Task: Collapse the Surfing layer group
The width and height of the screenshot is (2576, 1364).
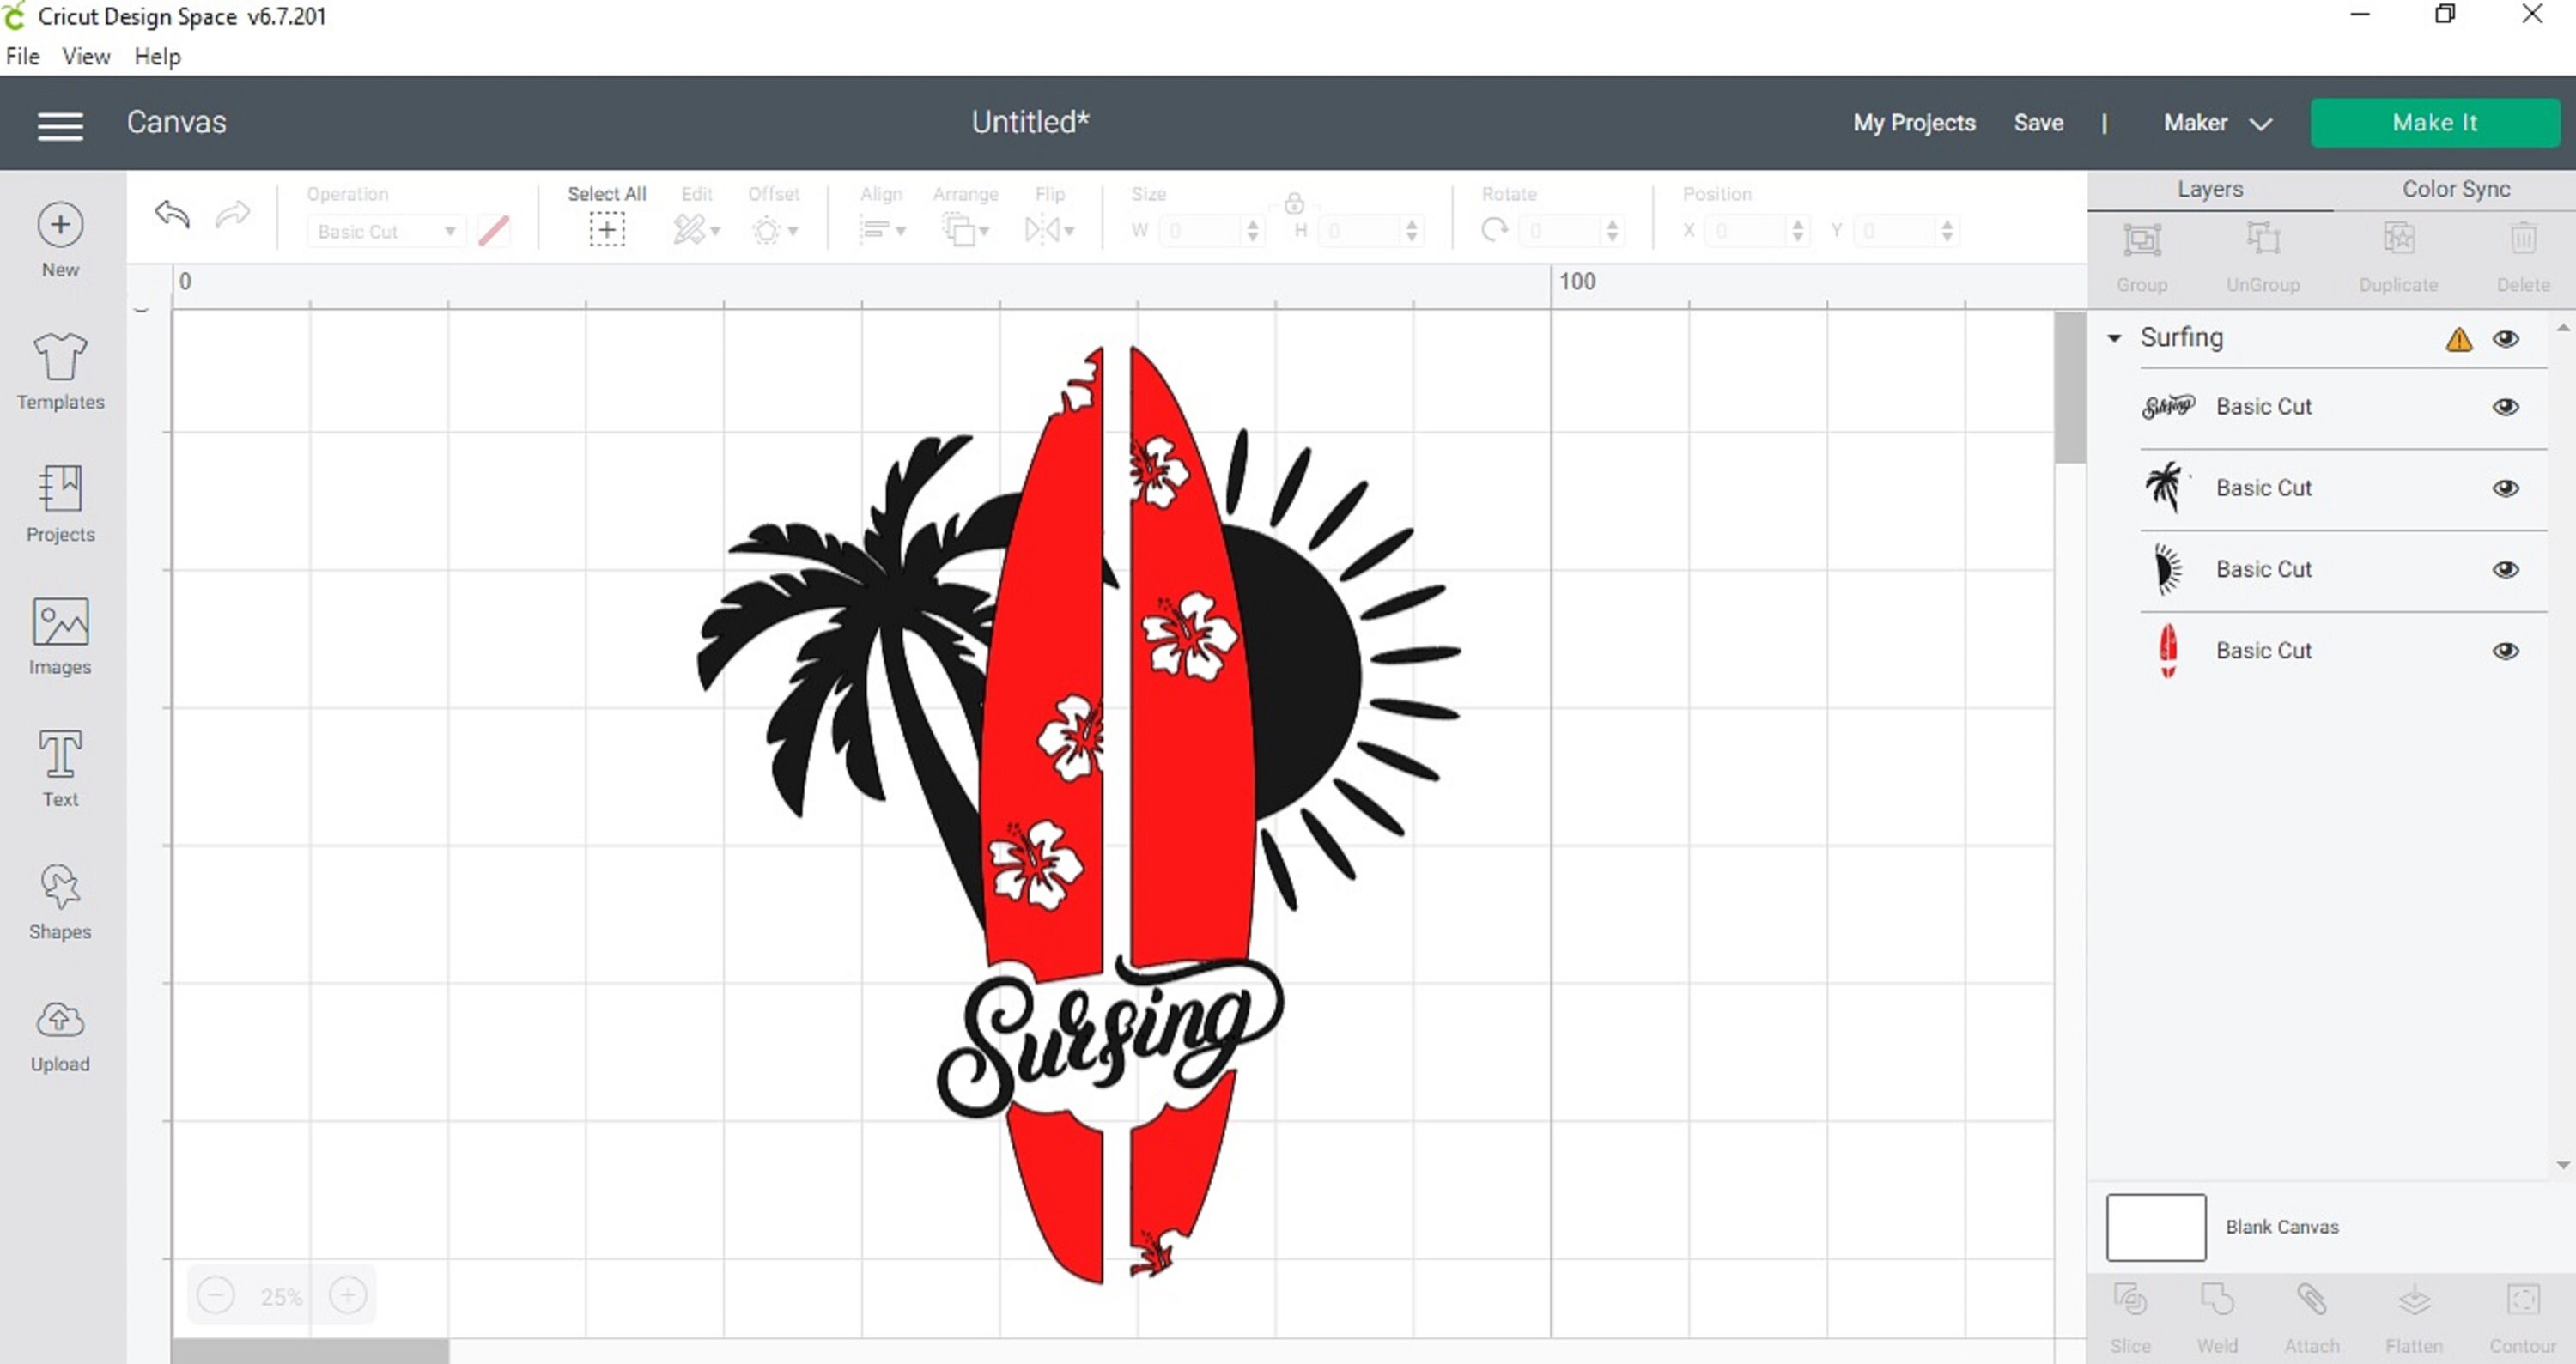Action: point(2116,338)
